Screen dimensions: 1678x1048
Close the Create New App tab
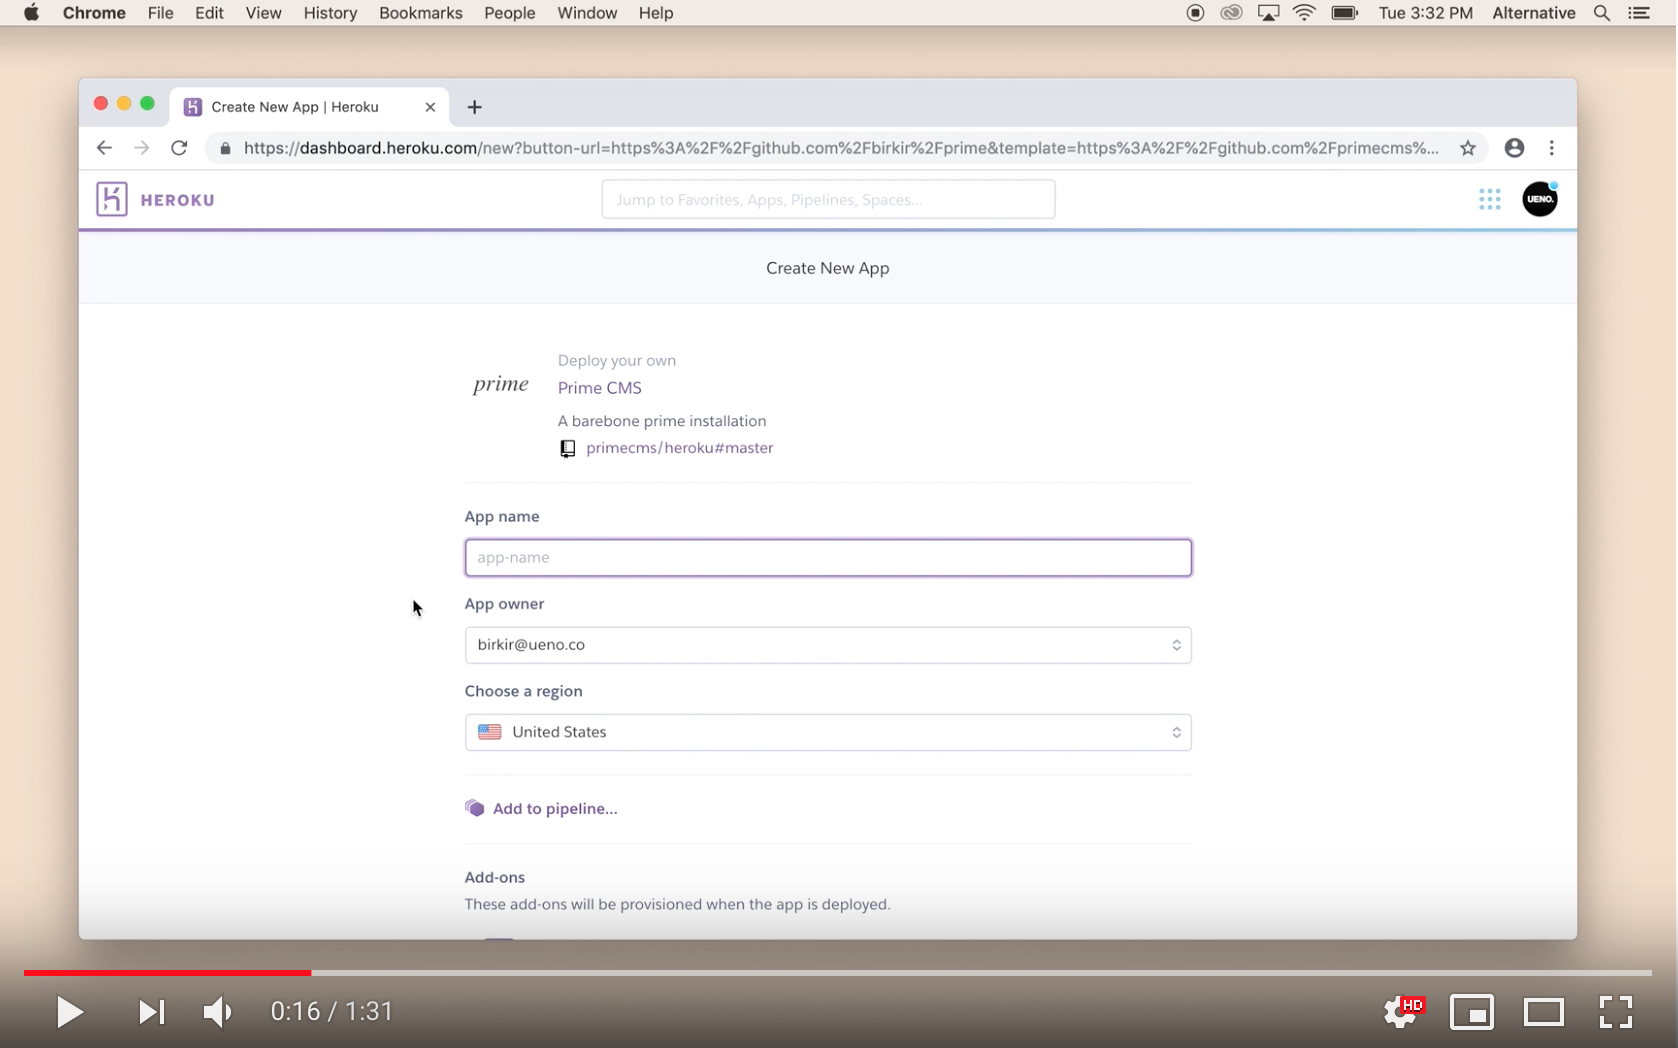tap(430, 107)
